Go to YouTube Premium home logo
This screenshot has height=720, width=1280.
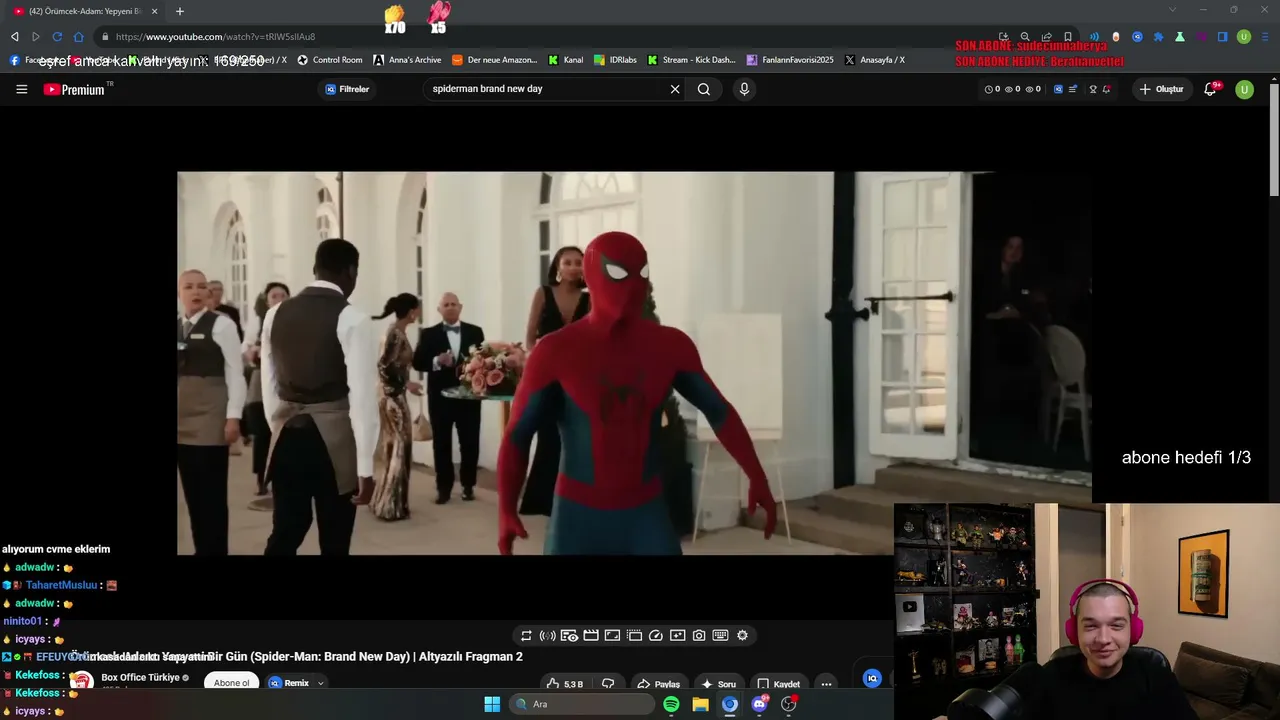pyautogui.click(x=74, y=89)
